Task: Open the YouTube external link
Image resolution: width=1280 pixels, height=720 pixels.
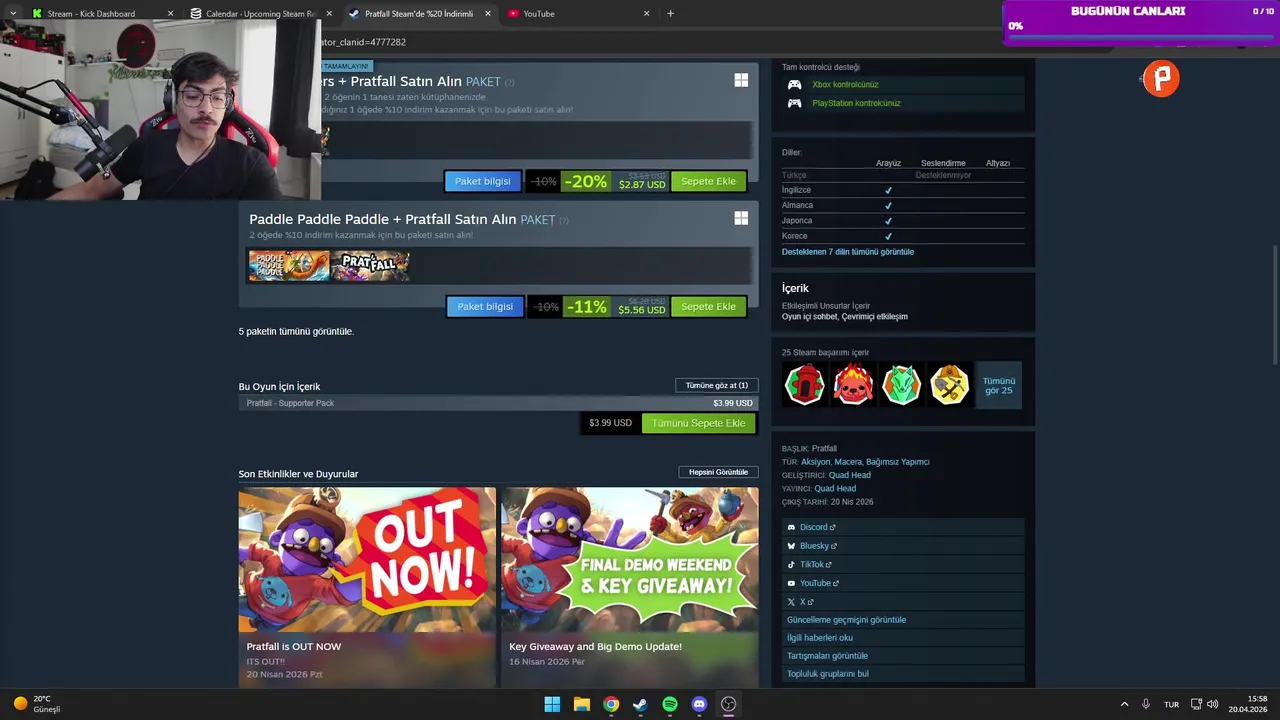Action: 903,583
